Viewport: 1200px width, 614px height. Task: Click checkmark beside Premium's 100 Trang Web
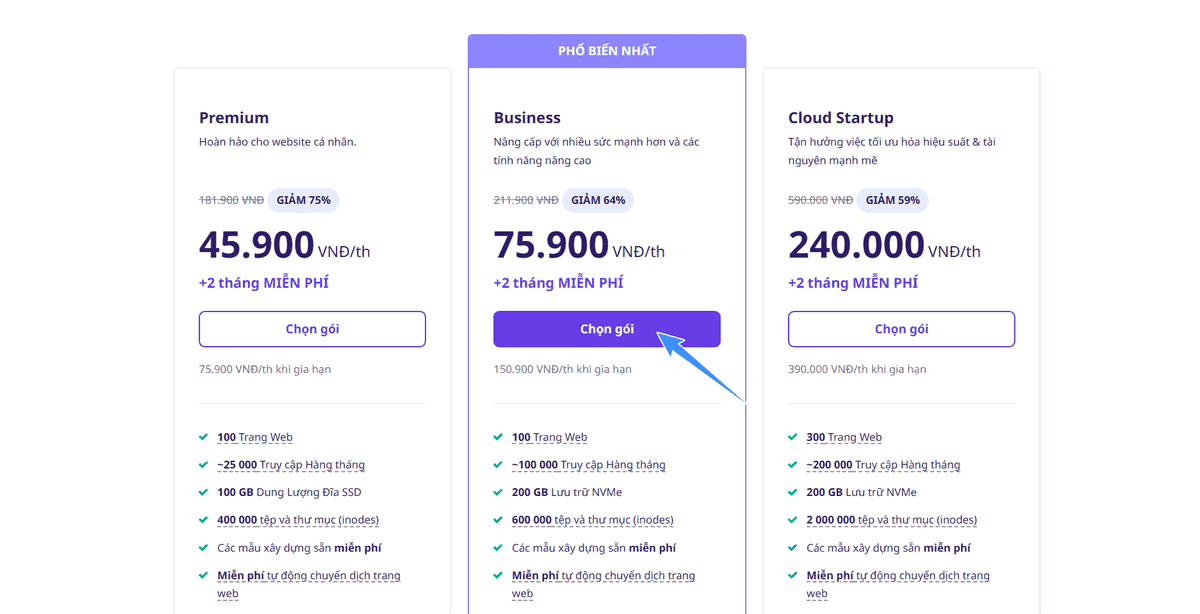tap(204, 437)
